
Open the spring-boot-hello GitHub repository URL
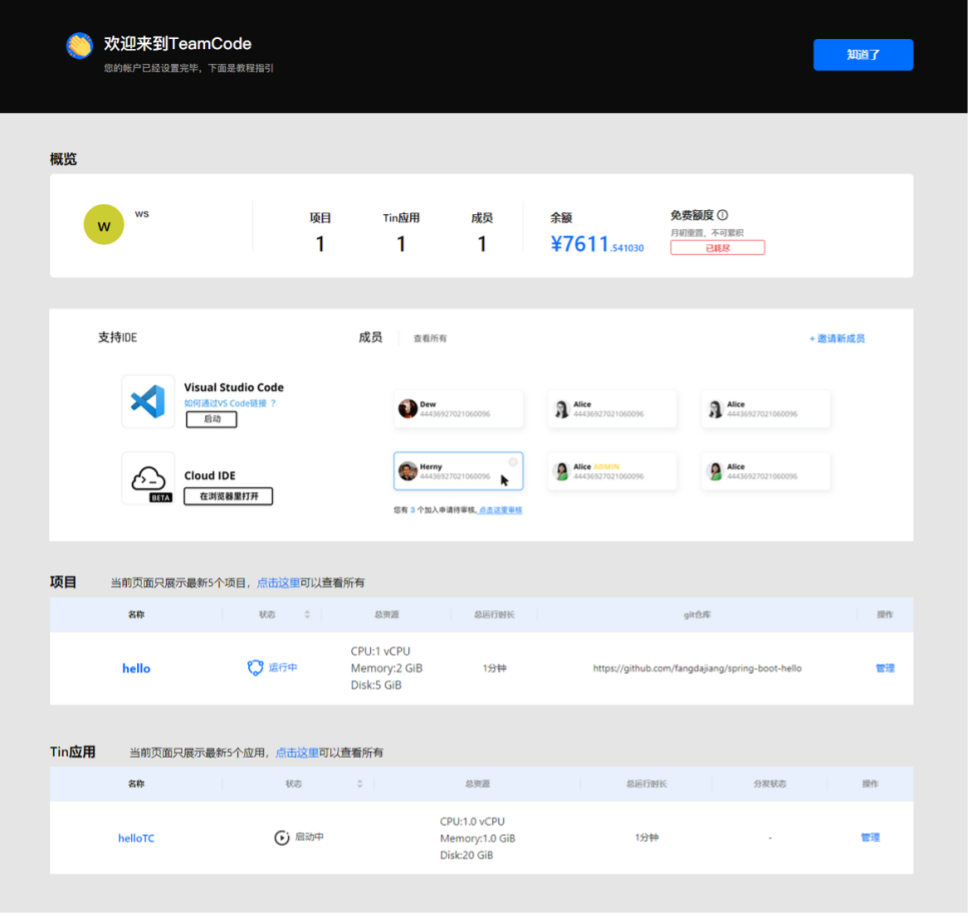click(699, 670)
